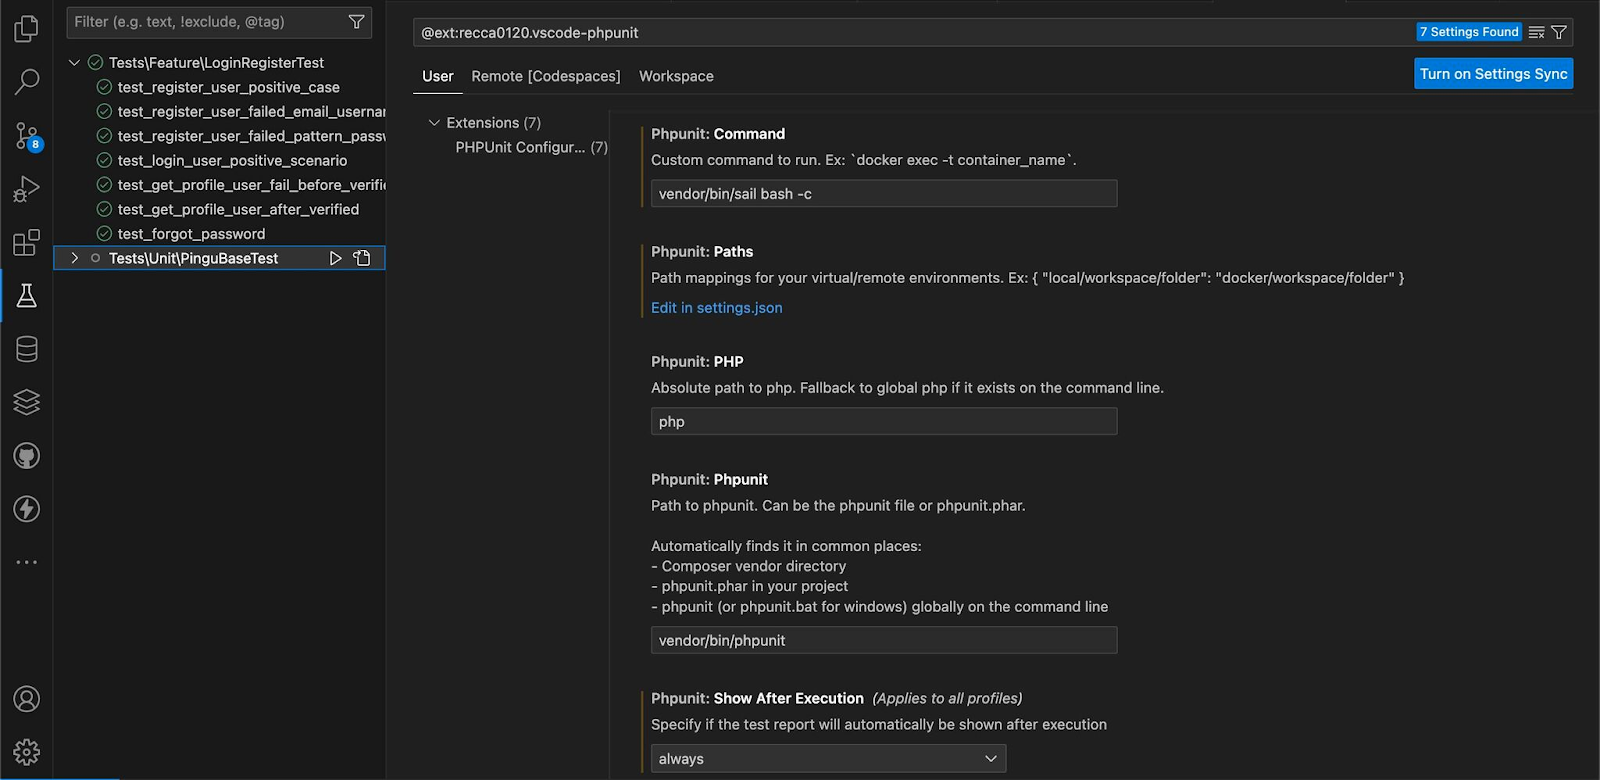Open the Database view in the activity bar
1600x780 pixels.
[27, 349]
